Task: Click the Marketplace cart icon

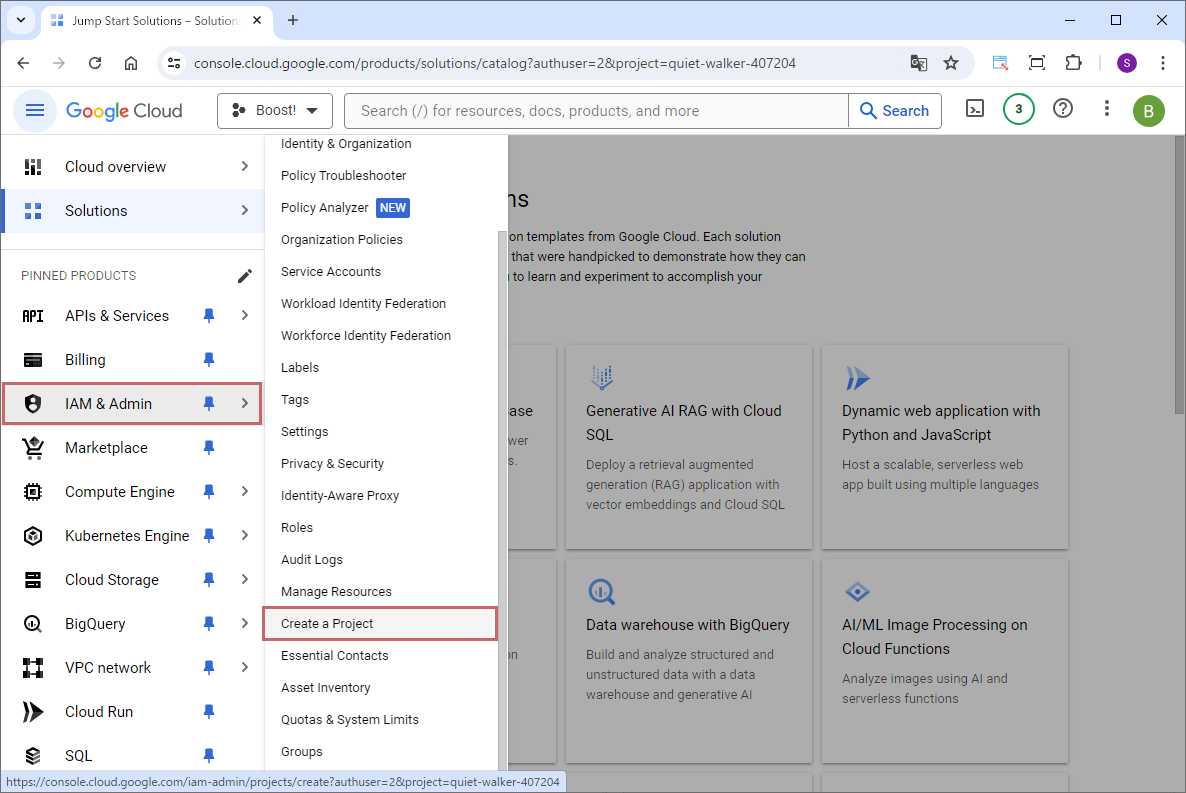Action: (33, 447)
